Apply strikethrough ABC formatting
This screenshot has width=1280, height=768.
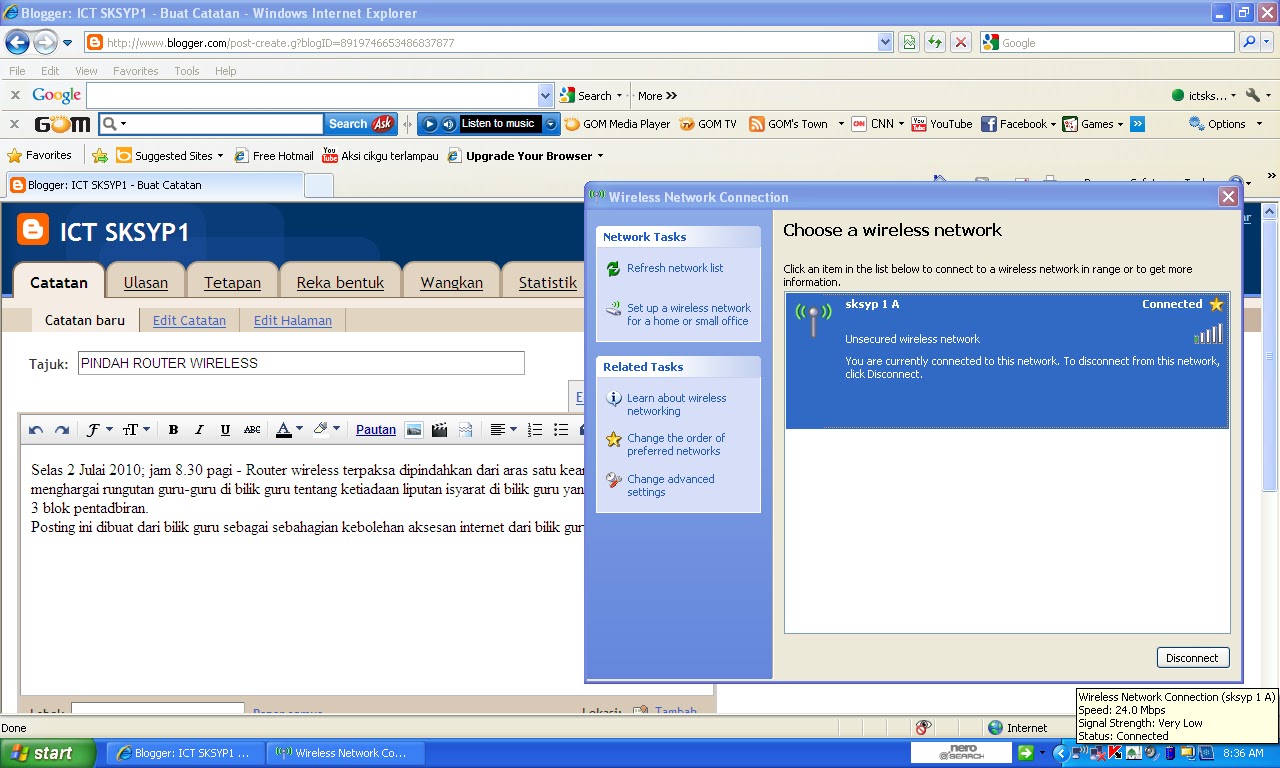coord(252,429)
